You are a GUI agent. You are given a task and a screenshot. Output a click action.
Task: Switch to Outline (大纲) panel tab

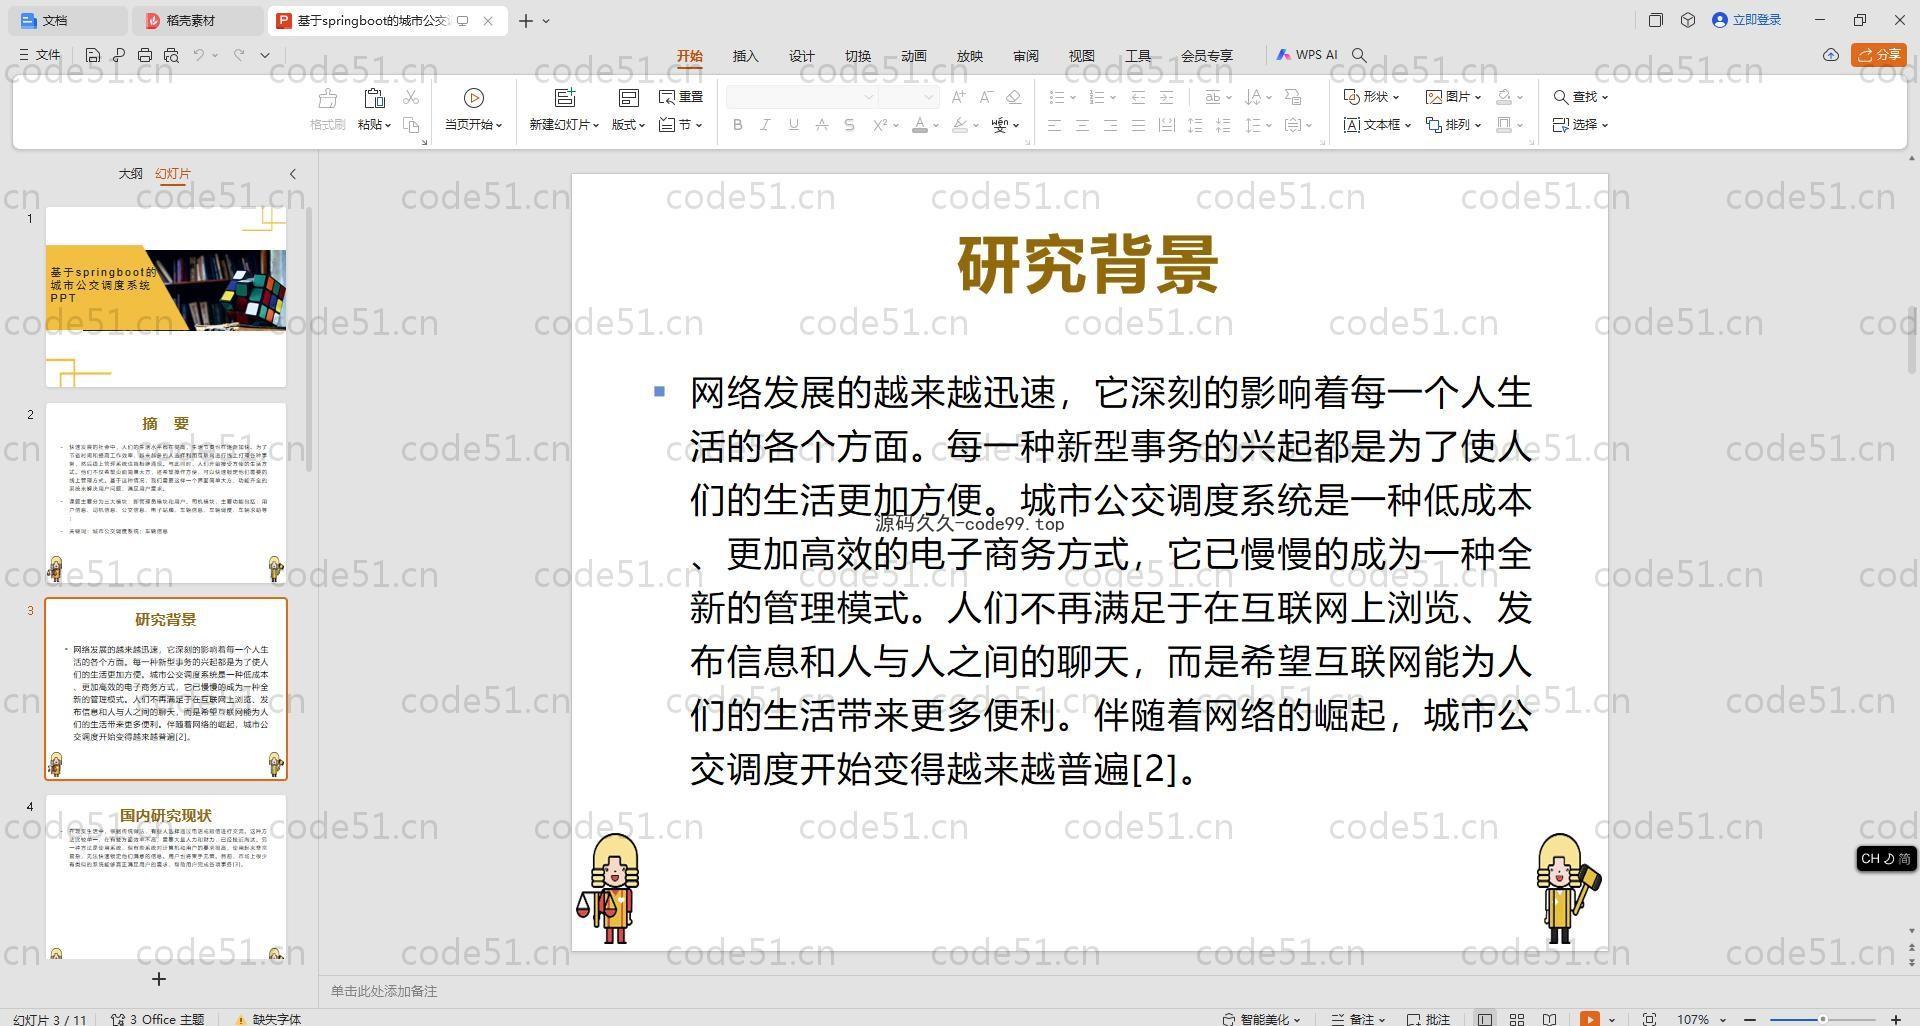coord(131,174)
